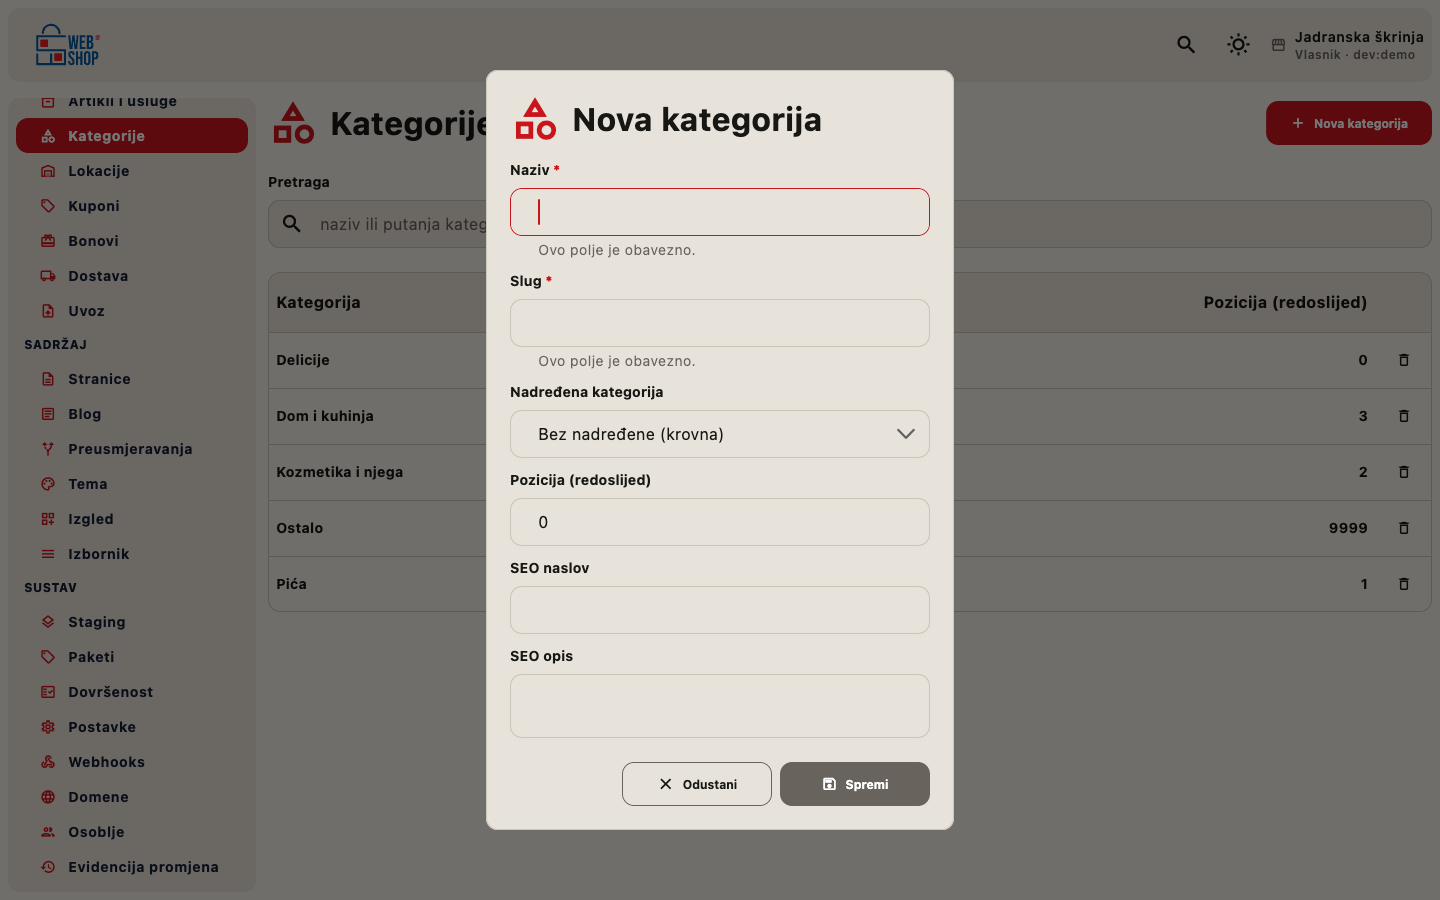Open Jadranska škrinja store account menu
1440x900 pixels.
point(1347,45)
